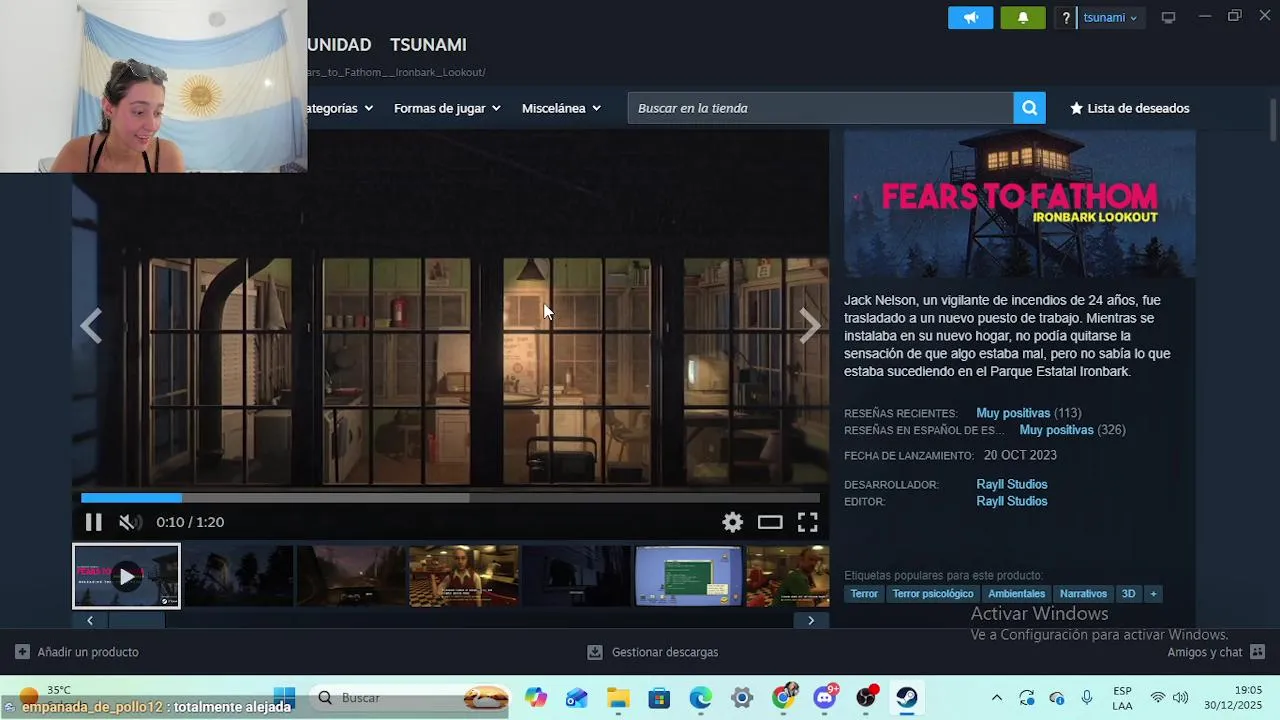1280x720 pixels.
Task: Click the thumbnail strip scrollbar handle
Action: 136,620
